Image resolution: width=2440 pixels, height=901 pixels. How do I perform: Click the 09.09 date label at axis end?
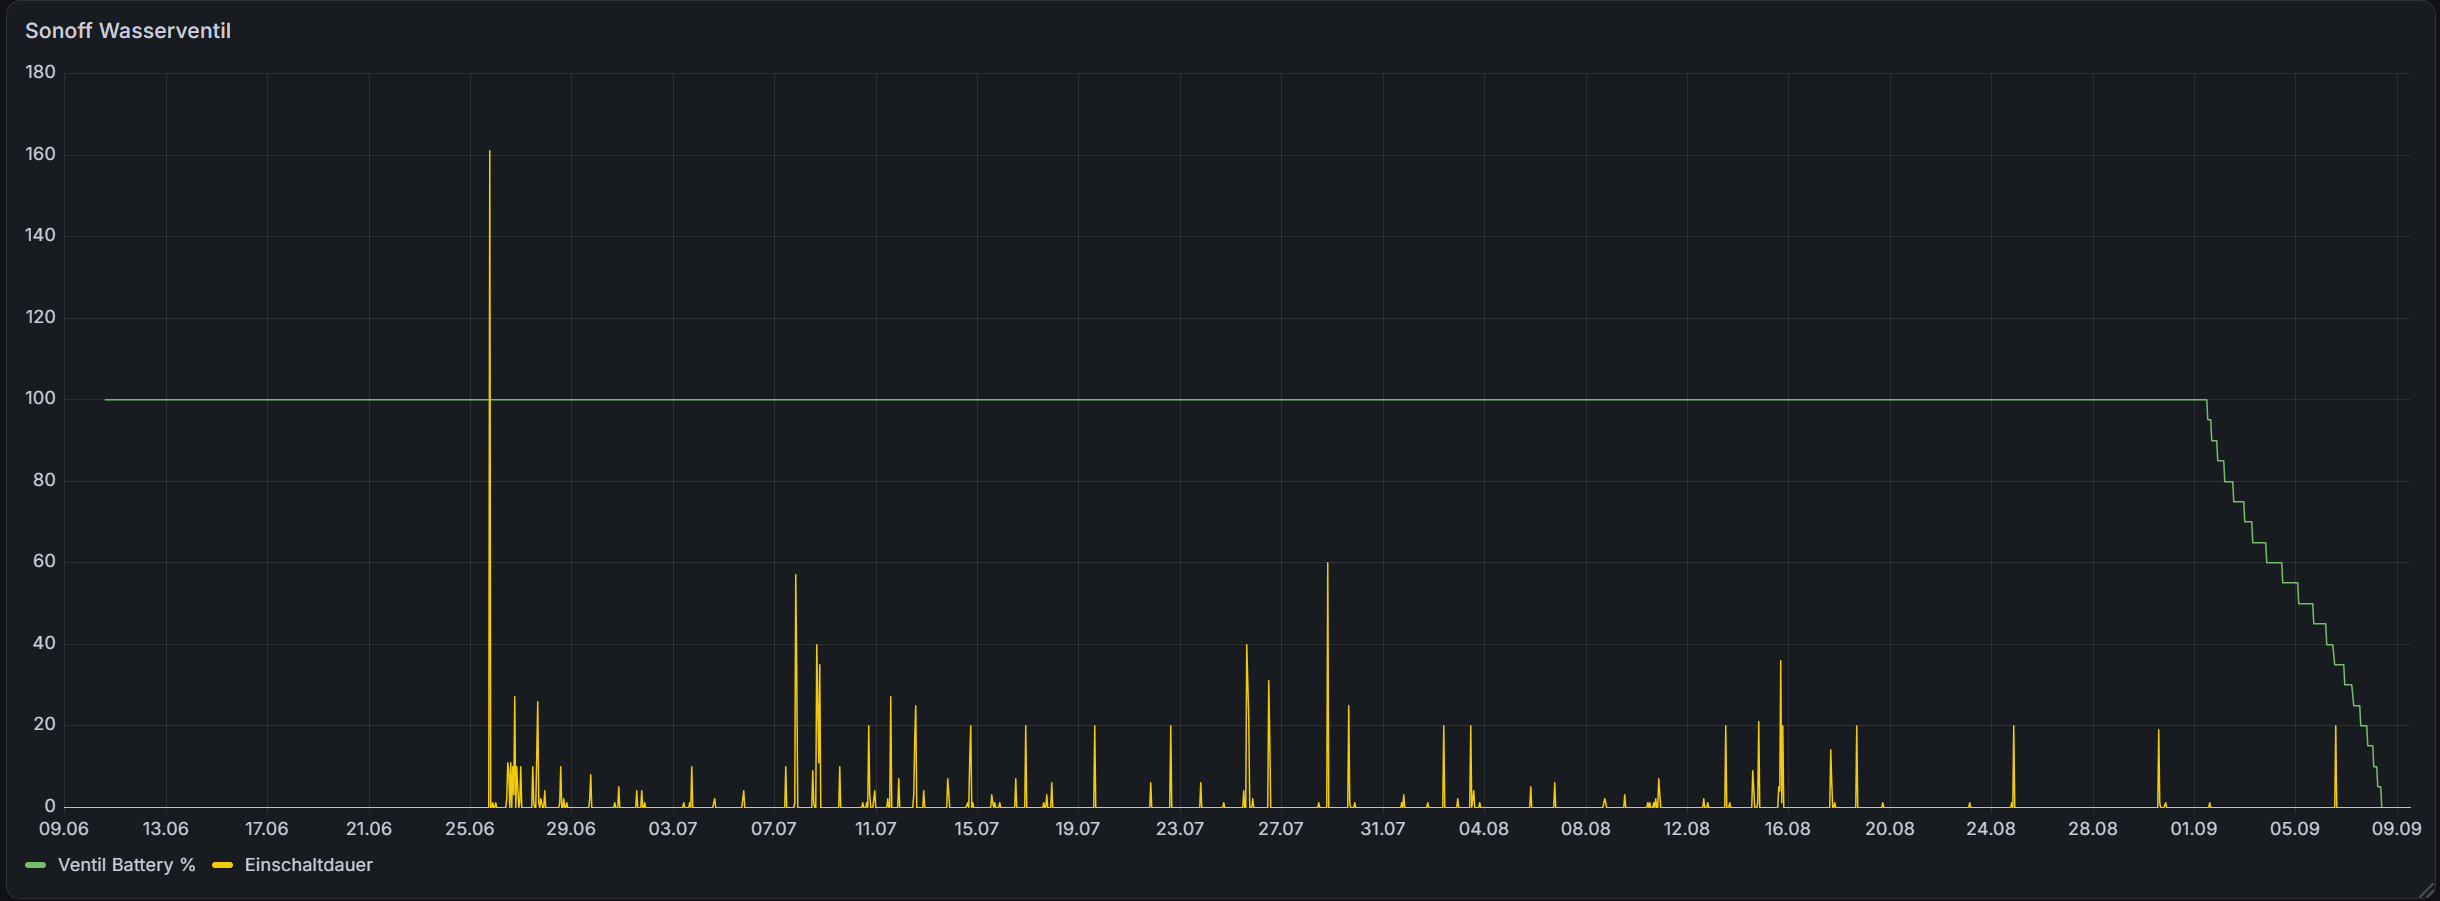(x=2397, y=829)
